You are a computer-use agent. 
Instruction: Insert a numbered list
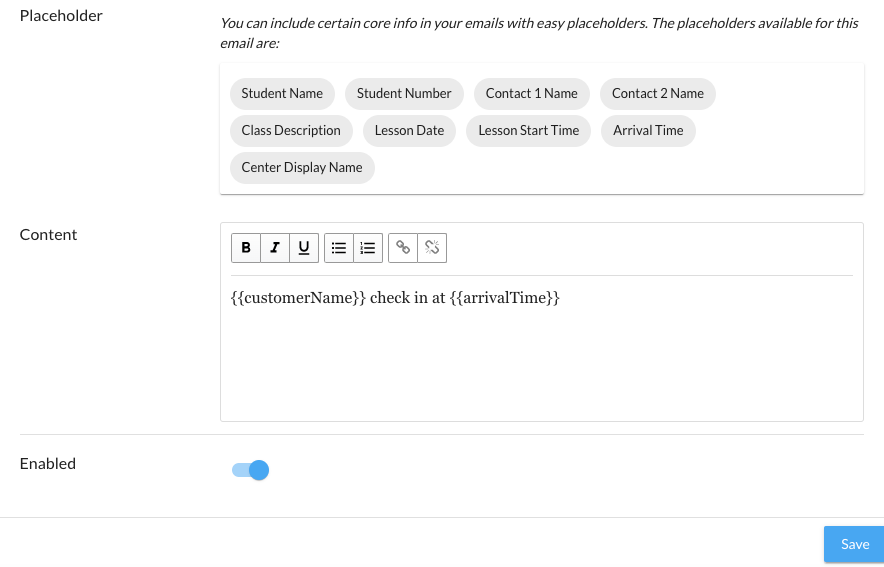pyautogui.click(x=368, y=248)
